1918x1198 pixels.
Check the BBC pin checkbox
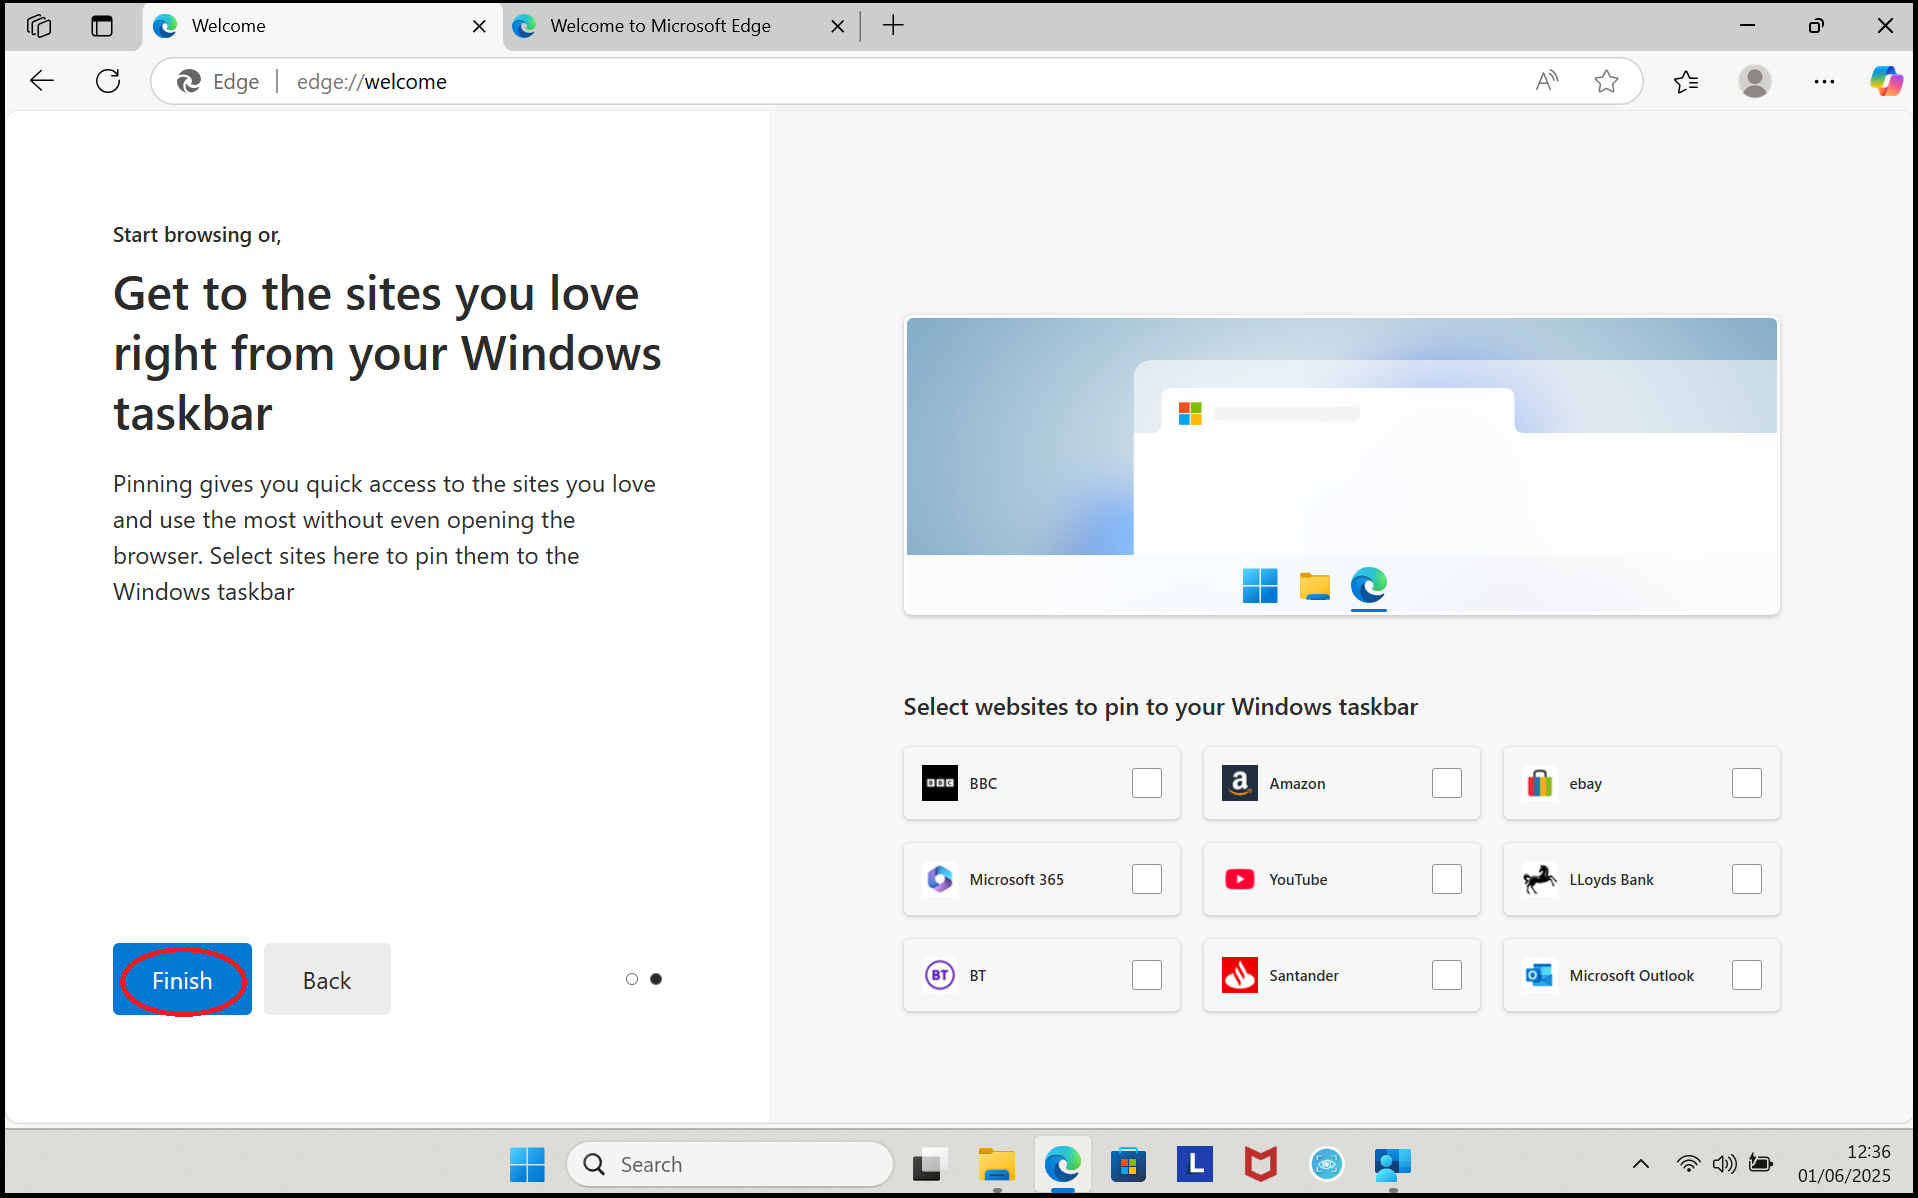coord(1146,783)
